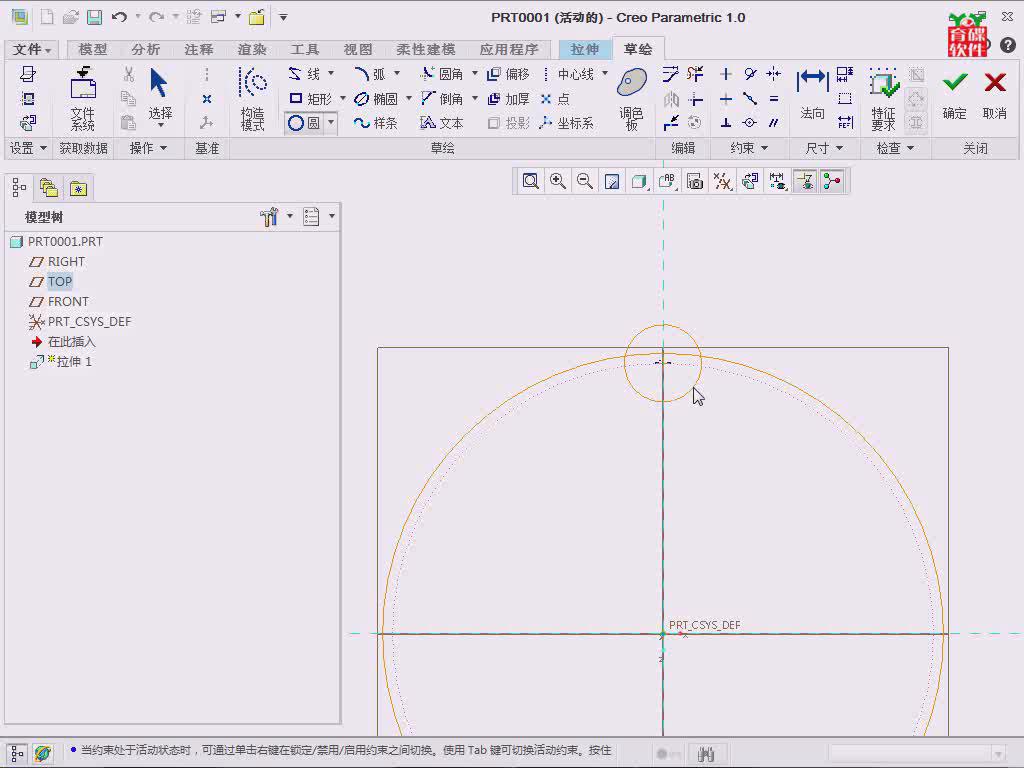Viewport: 1024px width, 768px height.
Task: Select the Rectangle (矩形) tool
Action: [310, 99]
